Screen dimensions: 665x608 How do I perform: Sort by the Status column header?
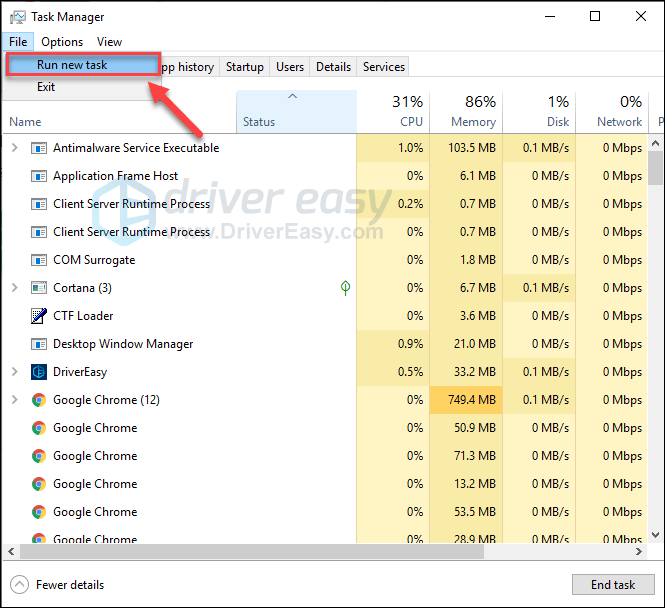pos(296,112)
